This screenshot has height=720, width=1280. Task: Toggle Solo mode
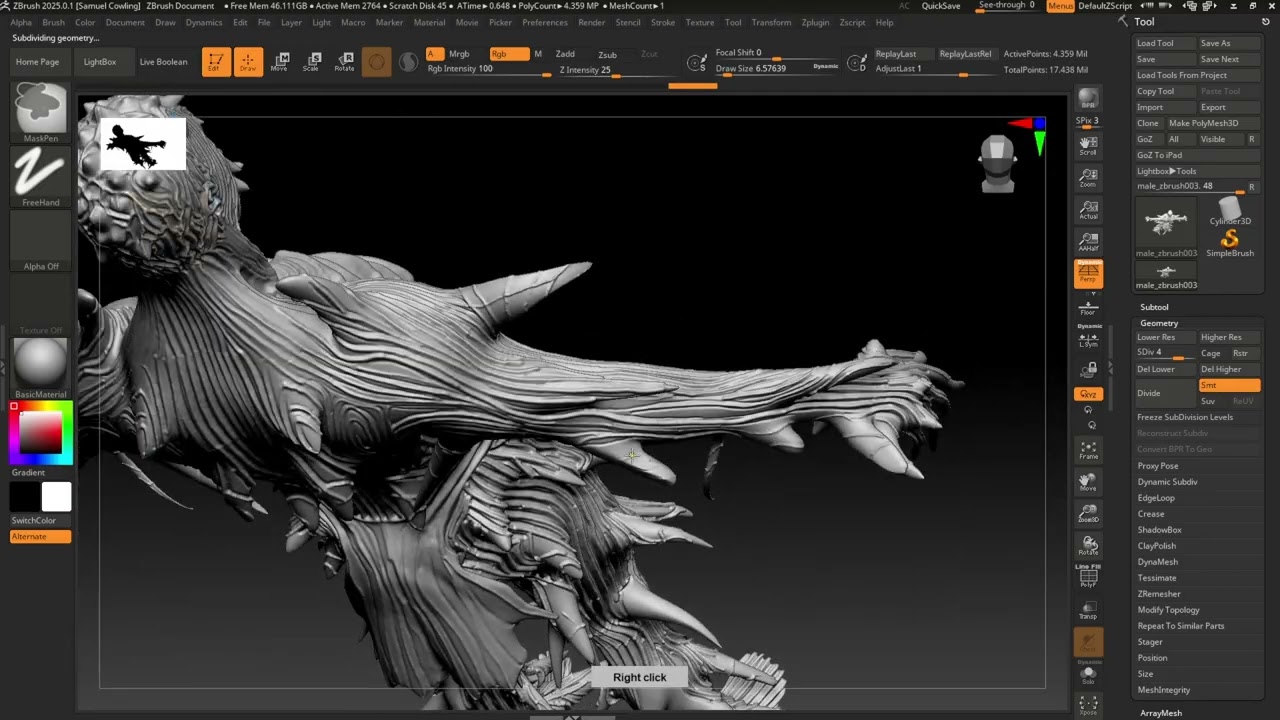[x=1088, y=674]
